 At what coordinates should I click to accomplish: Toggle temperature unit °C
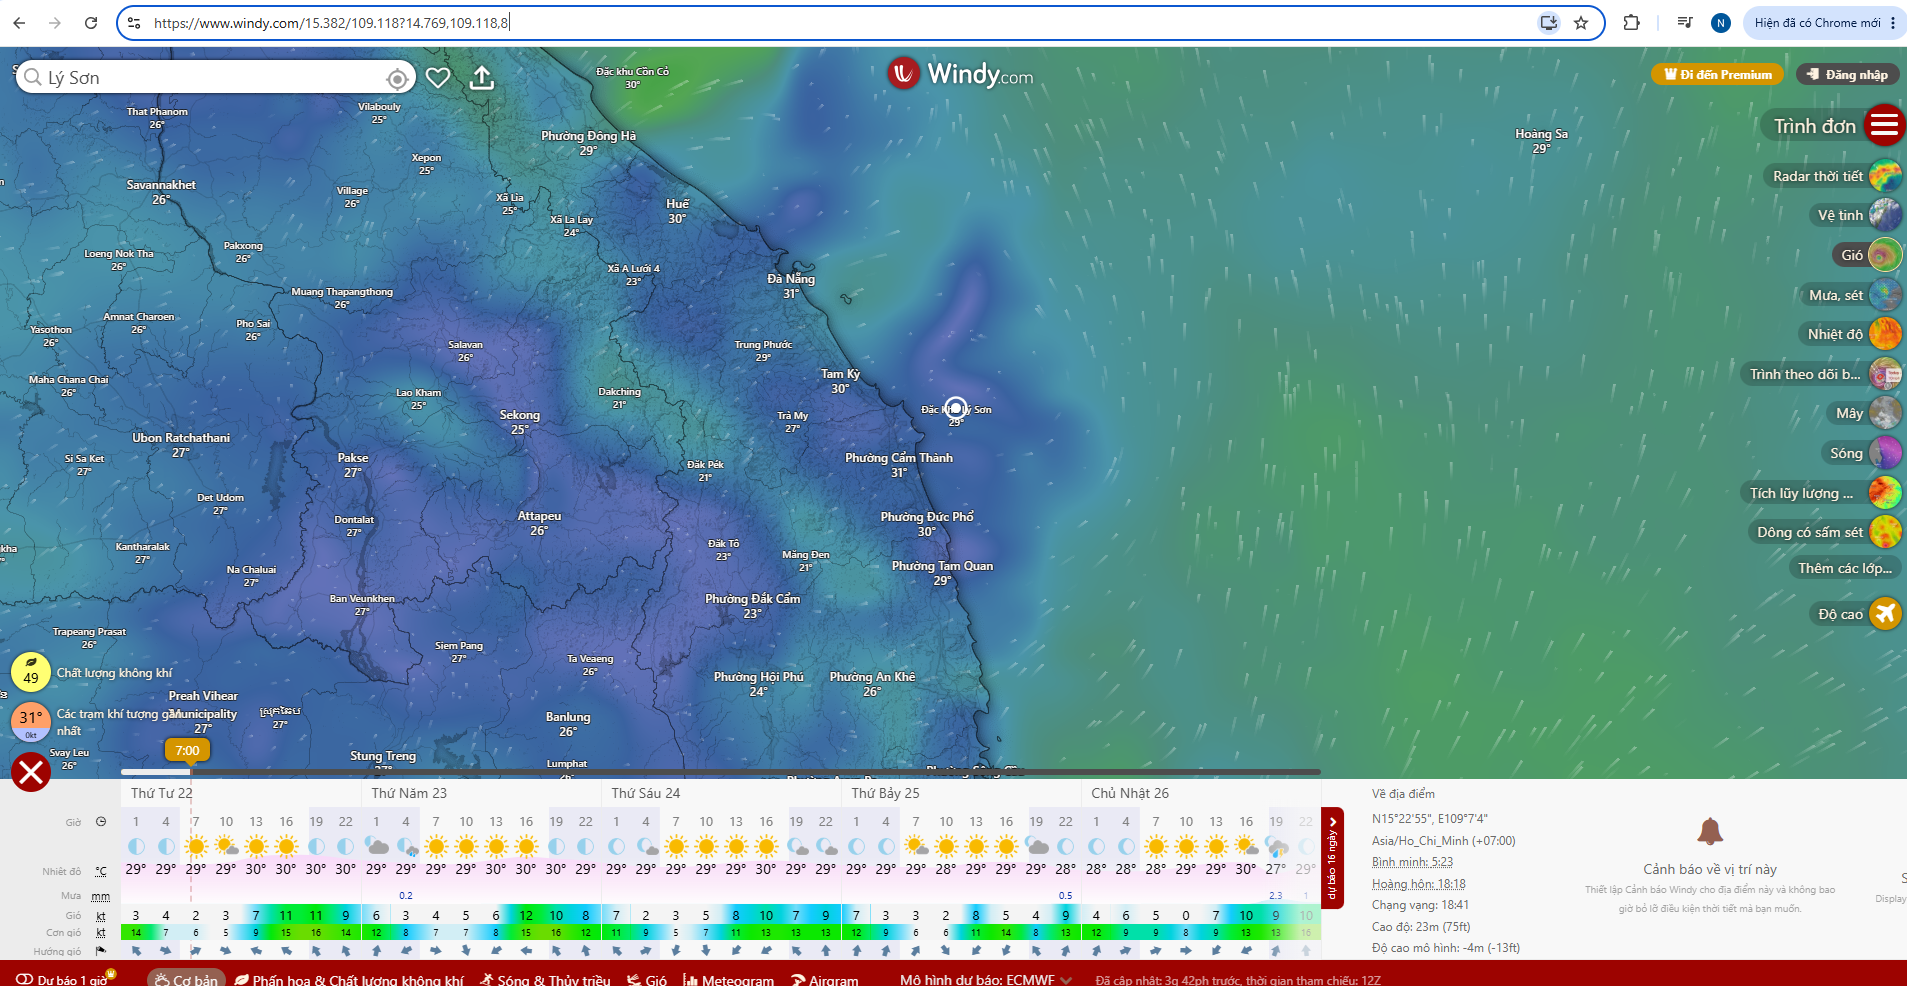point(101,871)
